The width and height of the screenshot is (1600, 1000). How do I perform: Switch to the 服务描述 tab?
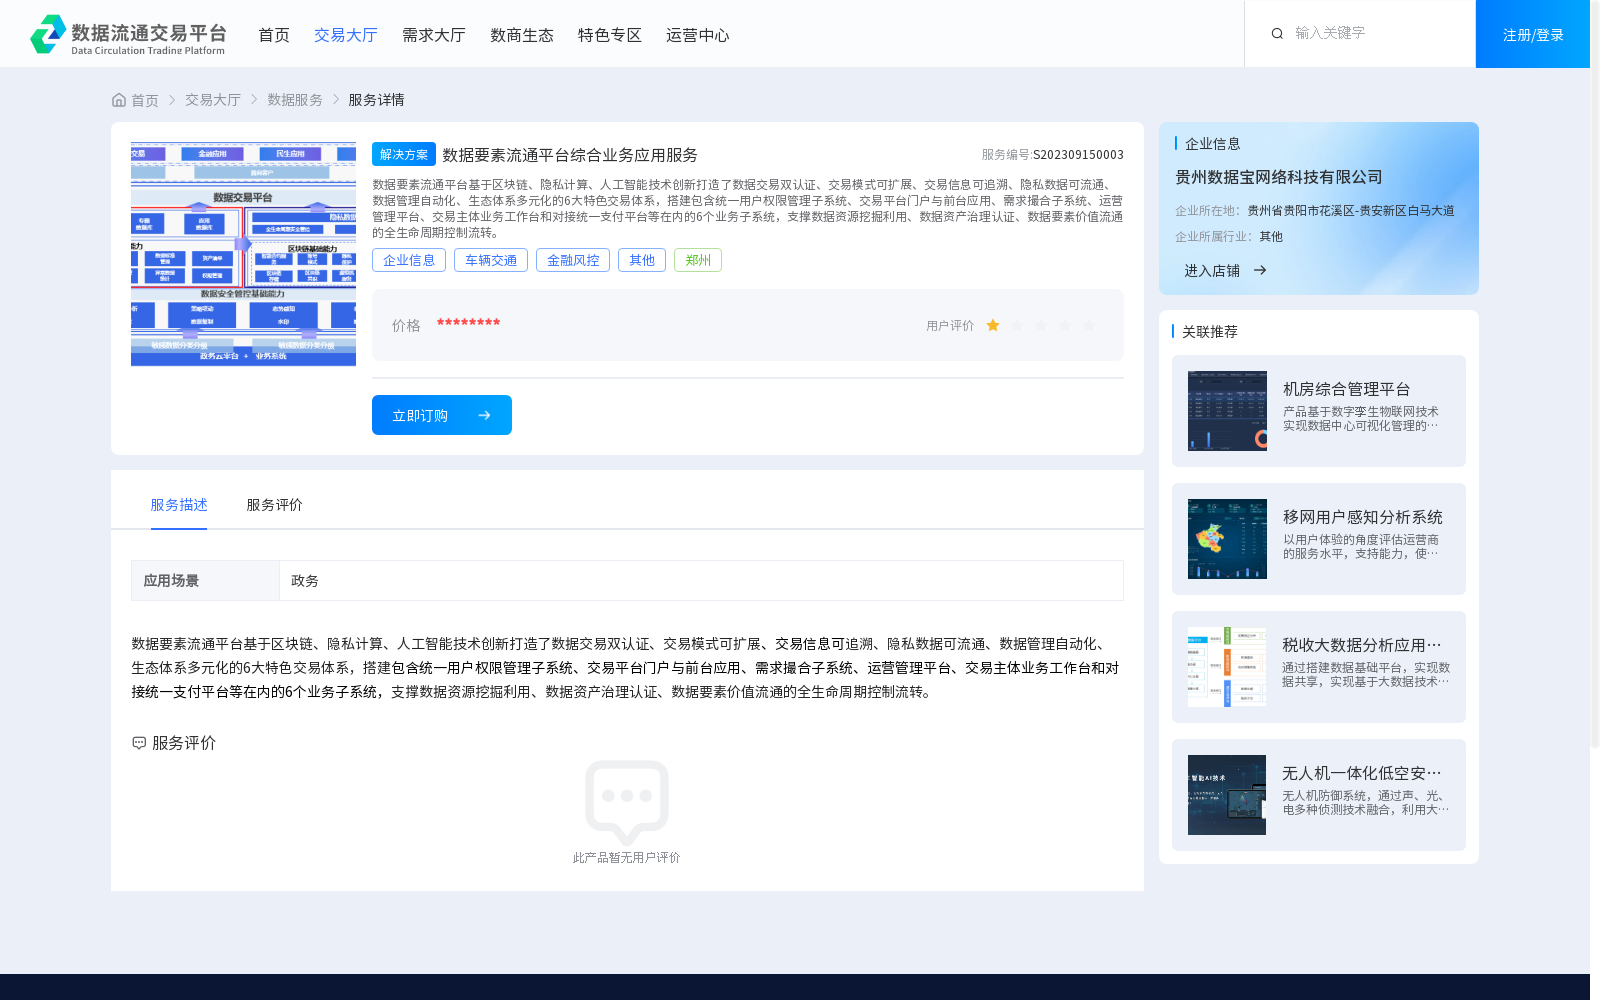[x=179, y=505]
